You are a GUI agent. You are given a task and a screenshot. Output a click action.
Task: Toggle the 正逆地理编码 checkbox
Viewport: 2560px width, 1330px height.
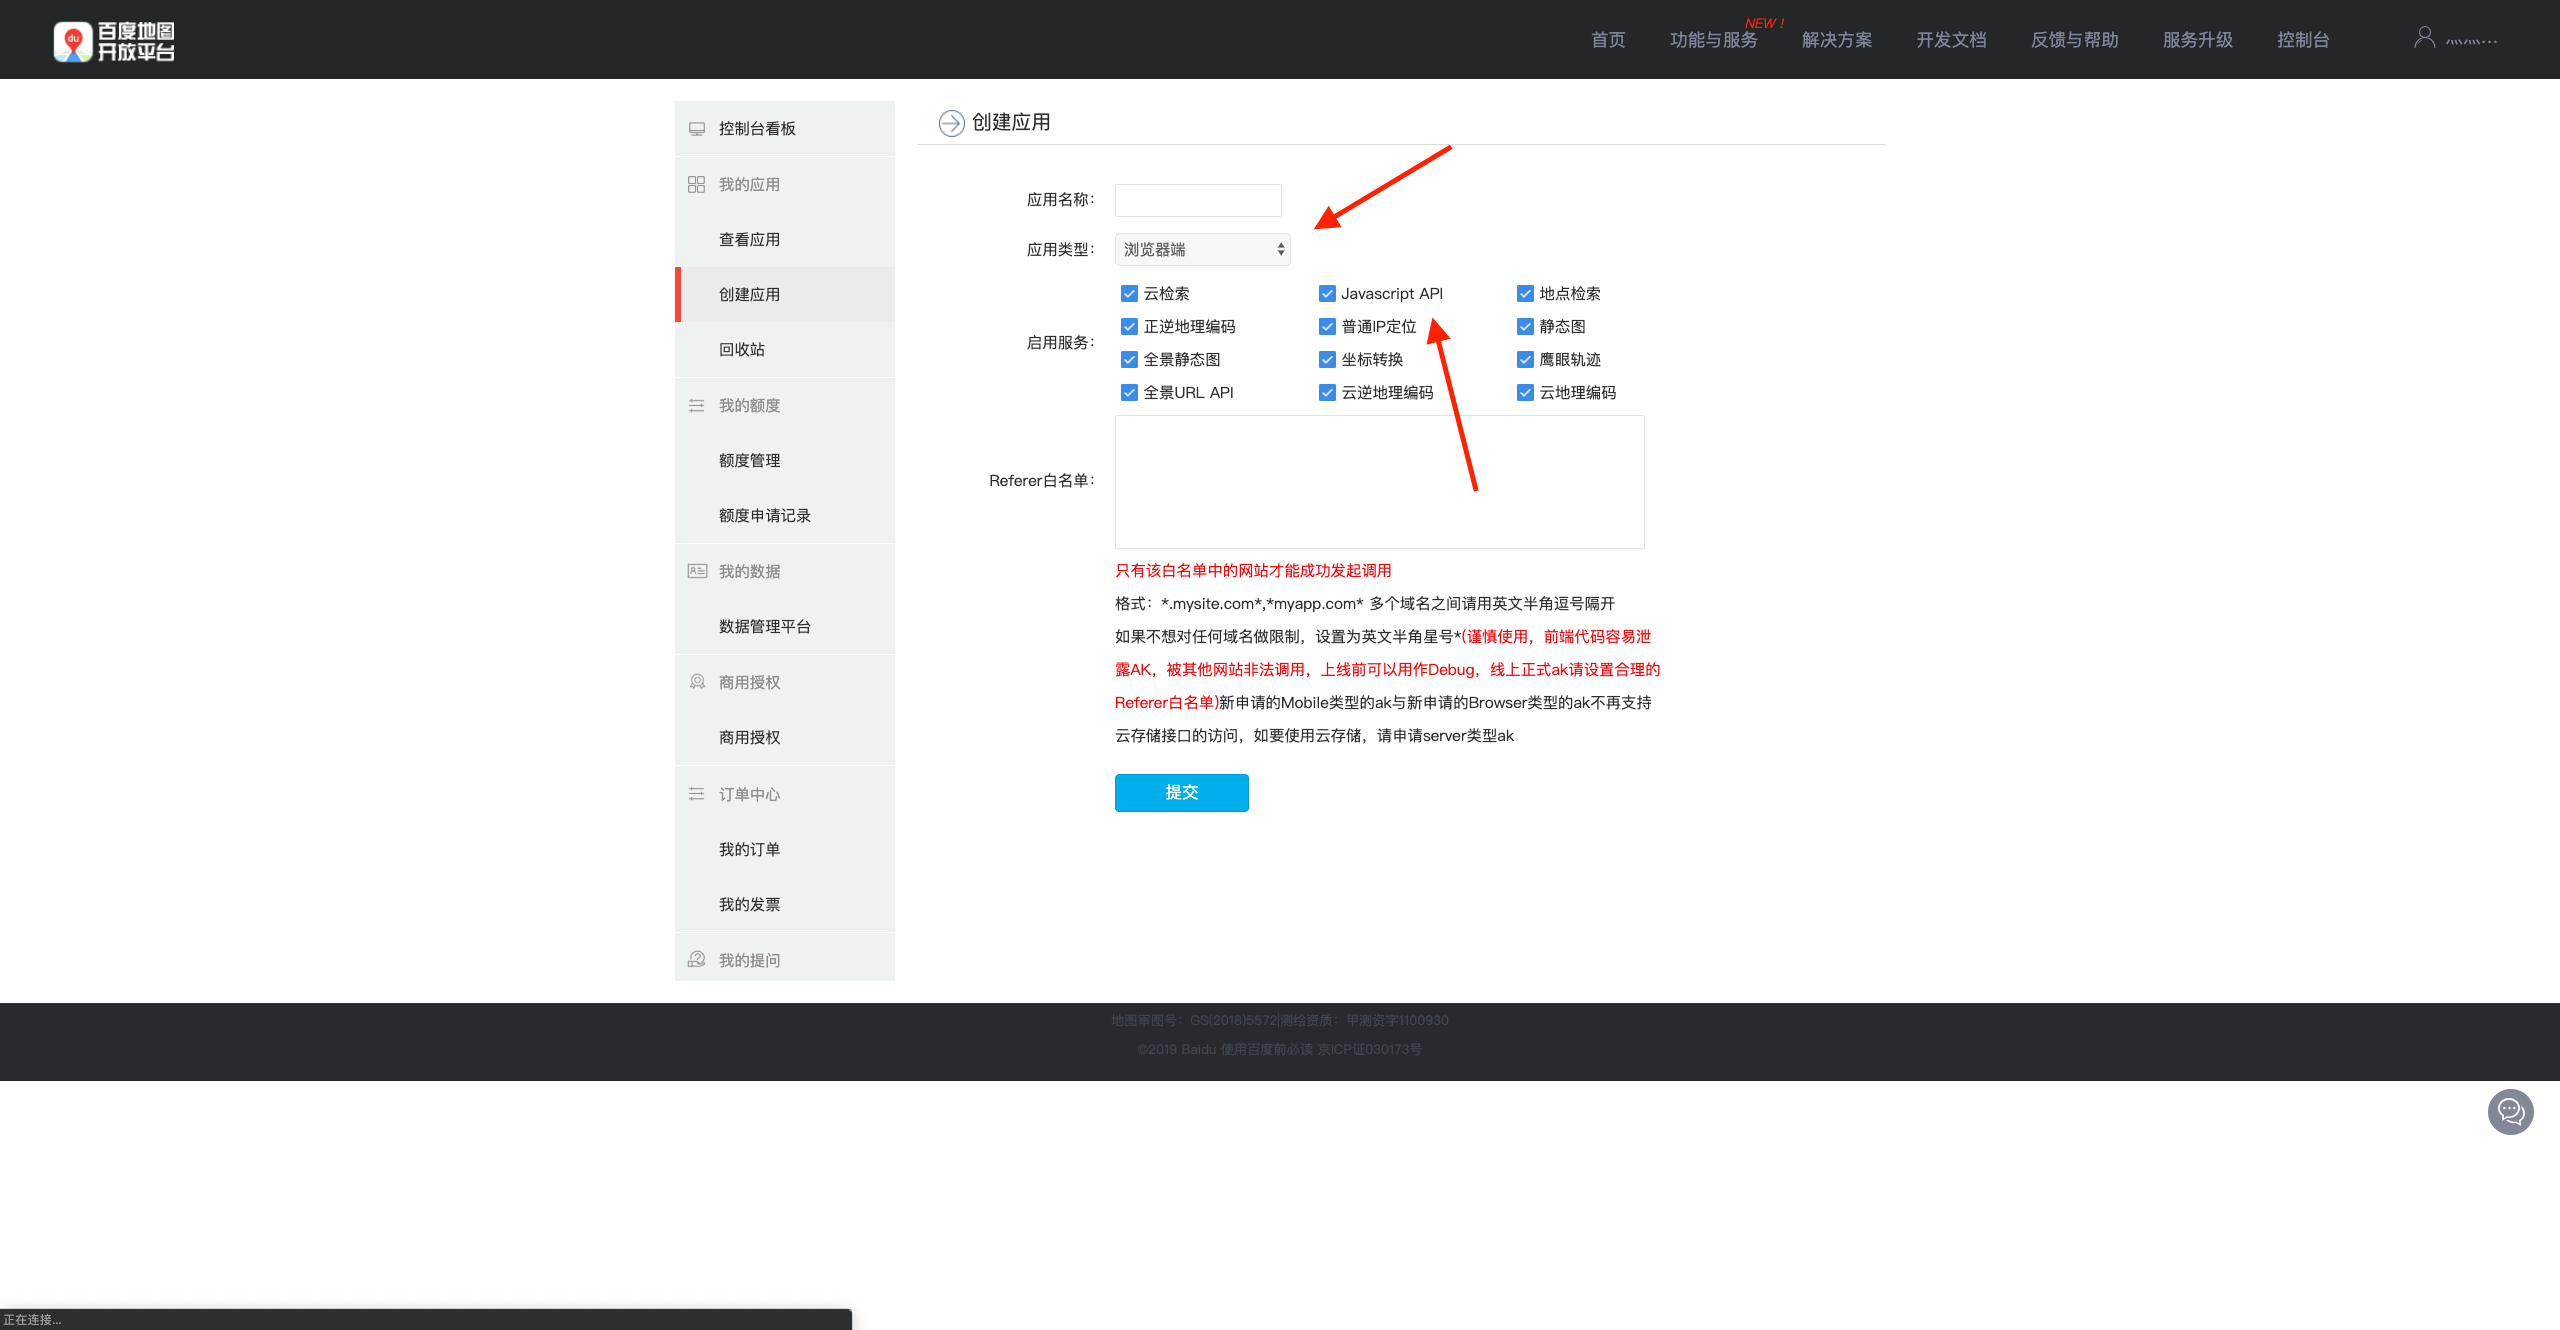click(1129, 327)
